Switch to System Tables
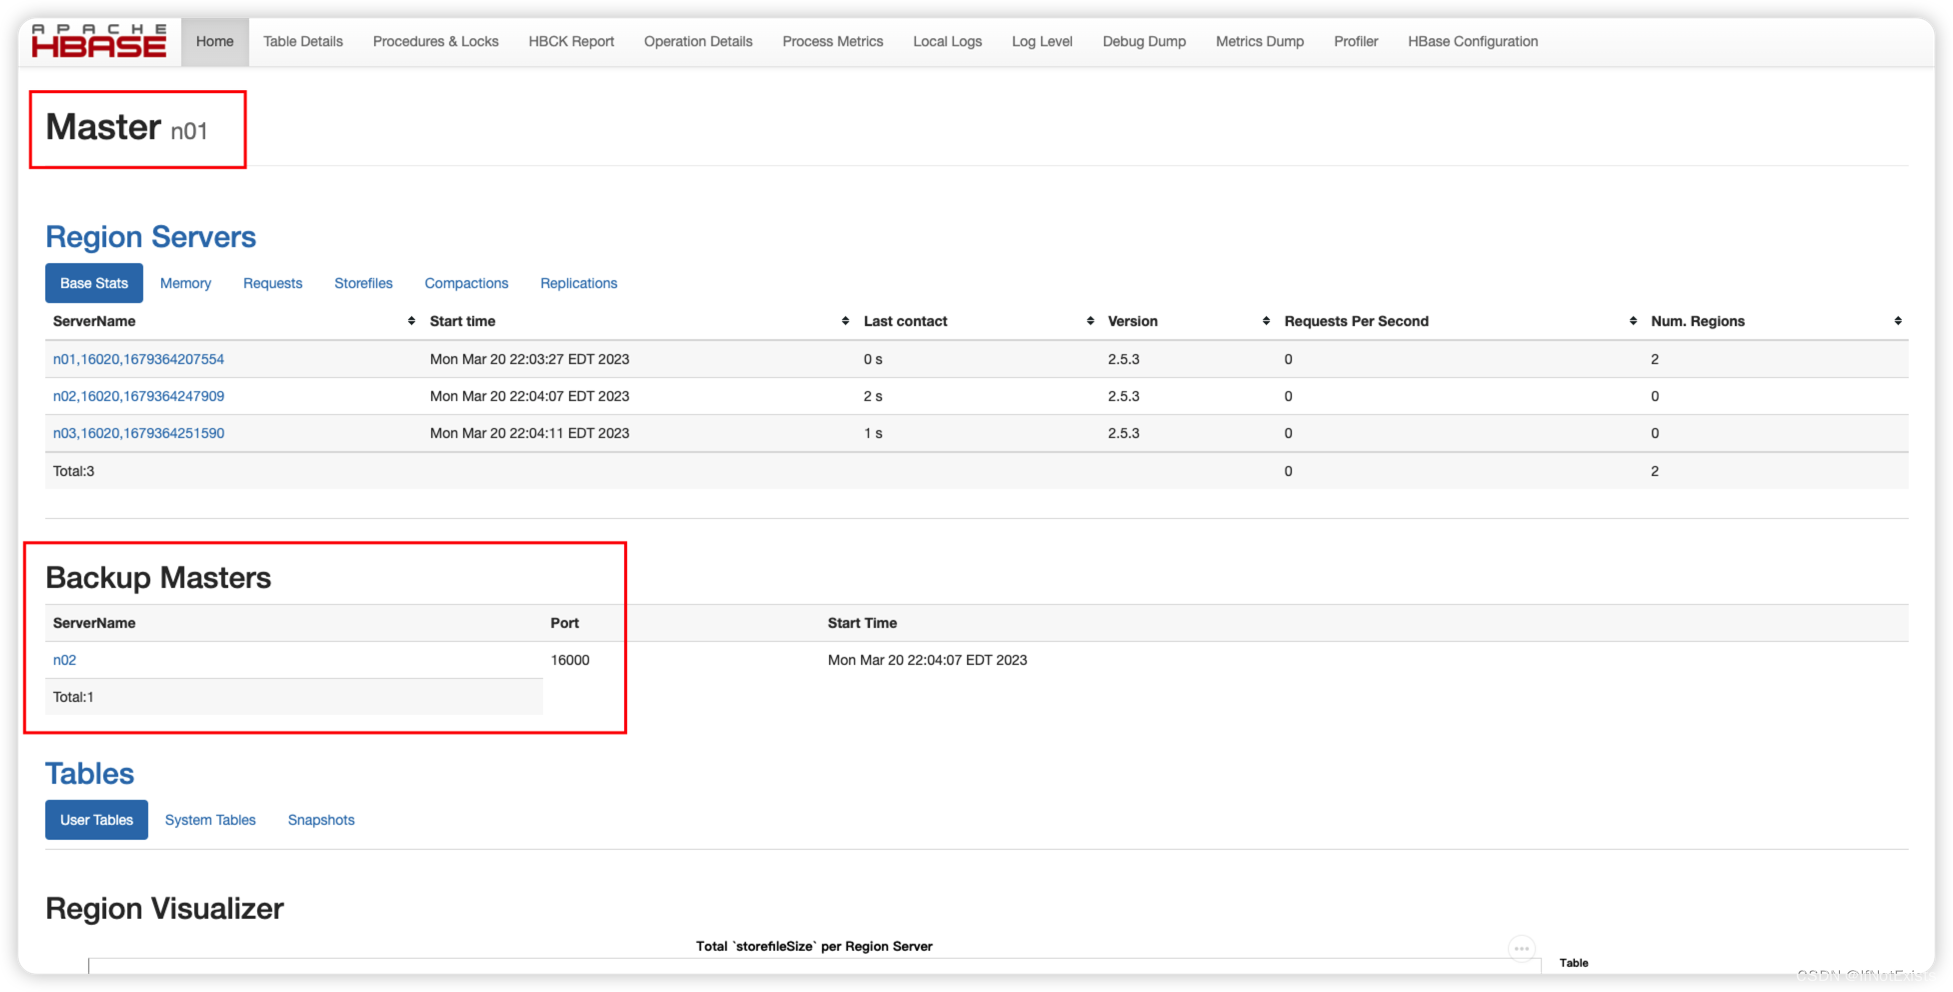1953x992 pixels. tap(210, 819)
